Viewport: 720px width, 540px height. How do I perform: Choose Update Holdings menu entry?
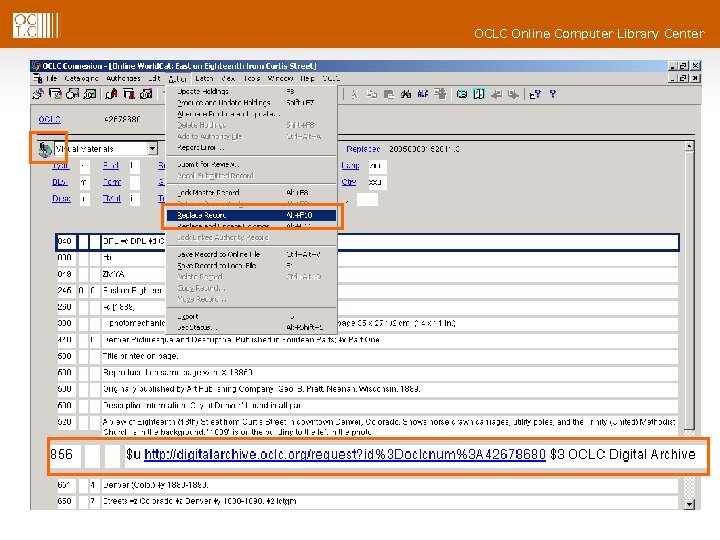click(x=251, y=91)
